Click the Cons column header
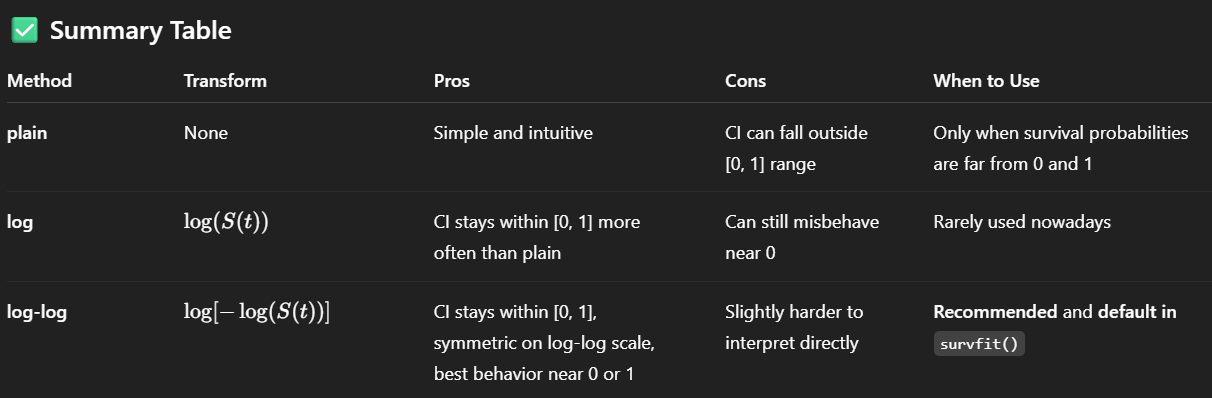Screen dimensions: 1212x398 (746, 81)
